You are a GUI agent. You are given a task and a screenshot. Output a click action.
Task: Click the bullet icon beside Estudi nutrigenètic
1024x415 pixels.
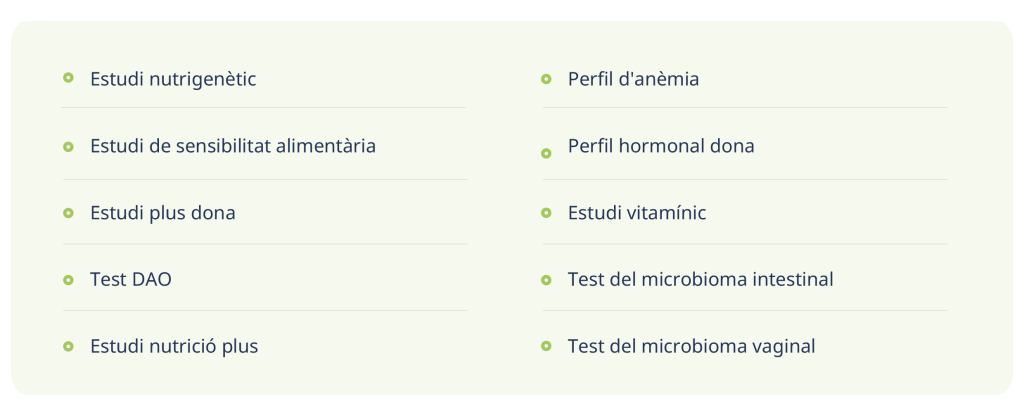pyautogui.click(x=68, y=78)
